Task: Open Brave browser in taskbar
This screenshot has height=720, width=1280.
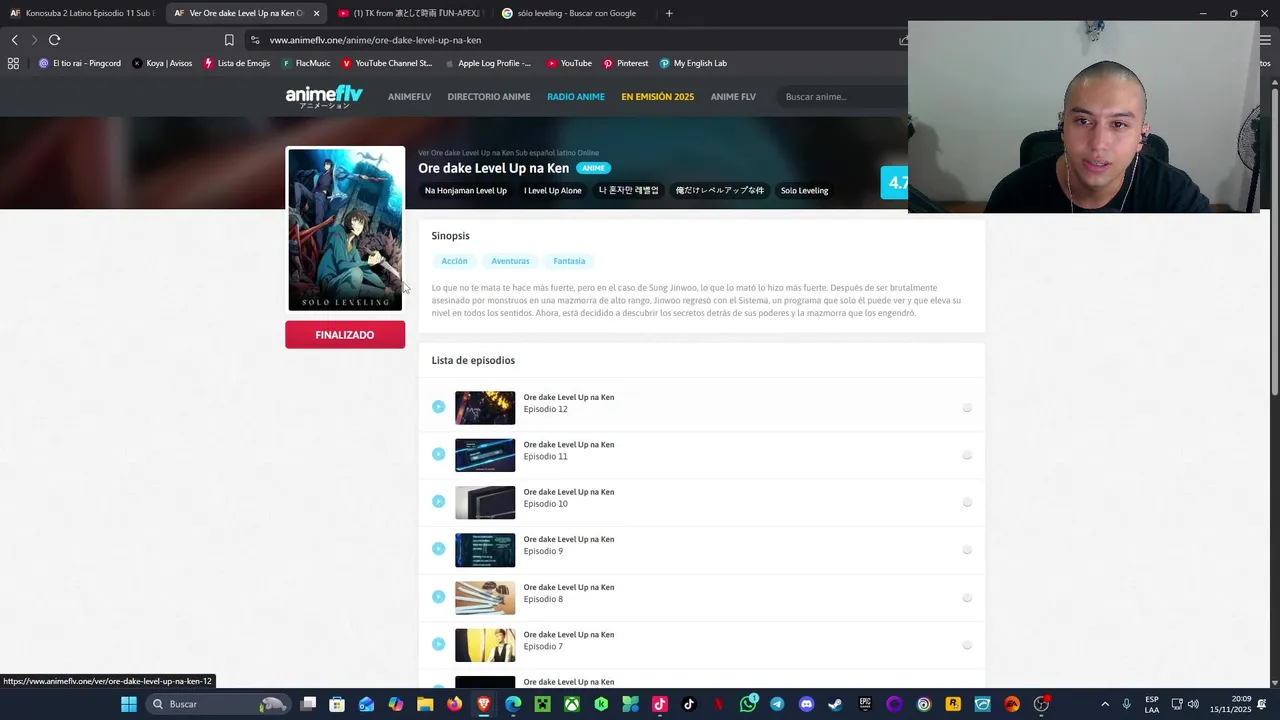Action: 484,704
